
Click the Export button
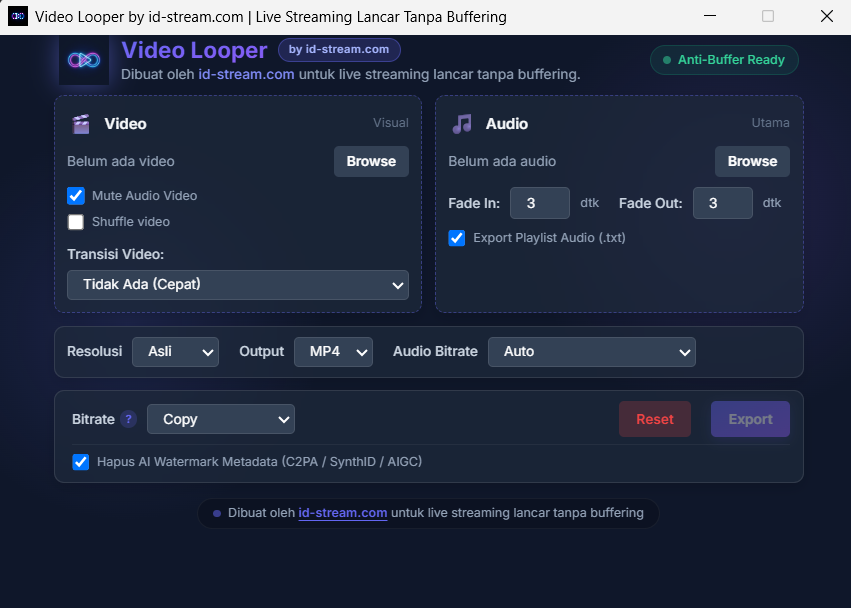point(751,419)
